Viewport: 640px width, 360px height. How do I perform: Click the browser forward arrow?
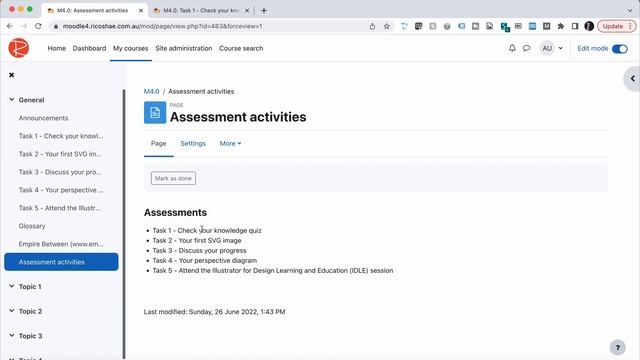[24, 26]
